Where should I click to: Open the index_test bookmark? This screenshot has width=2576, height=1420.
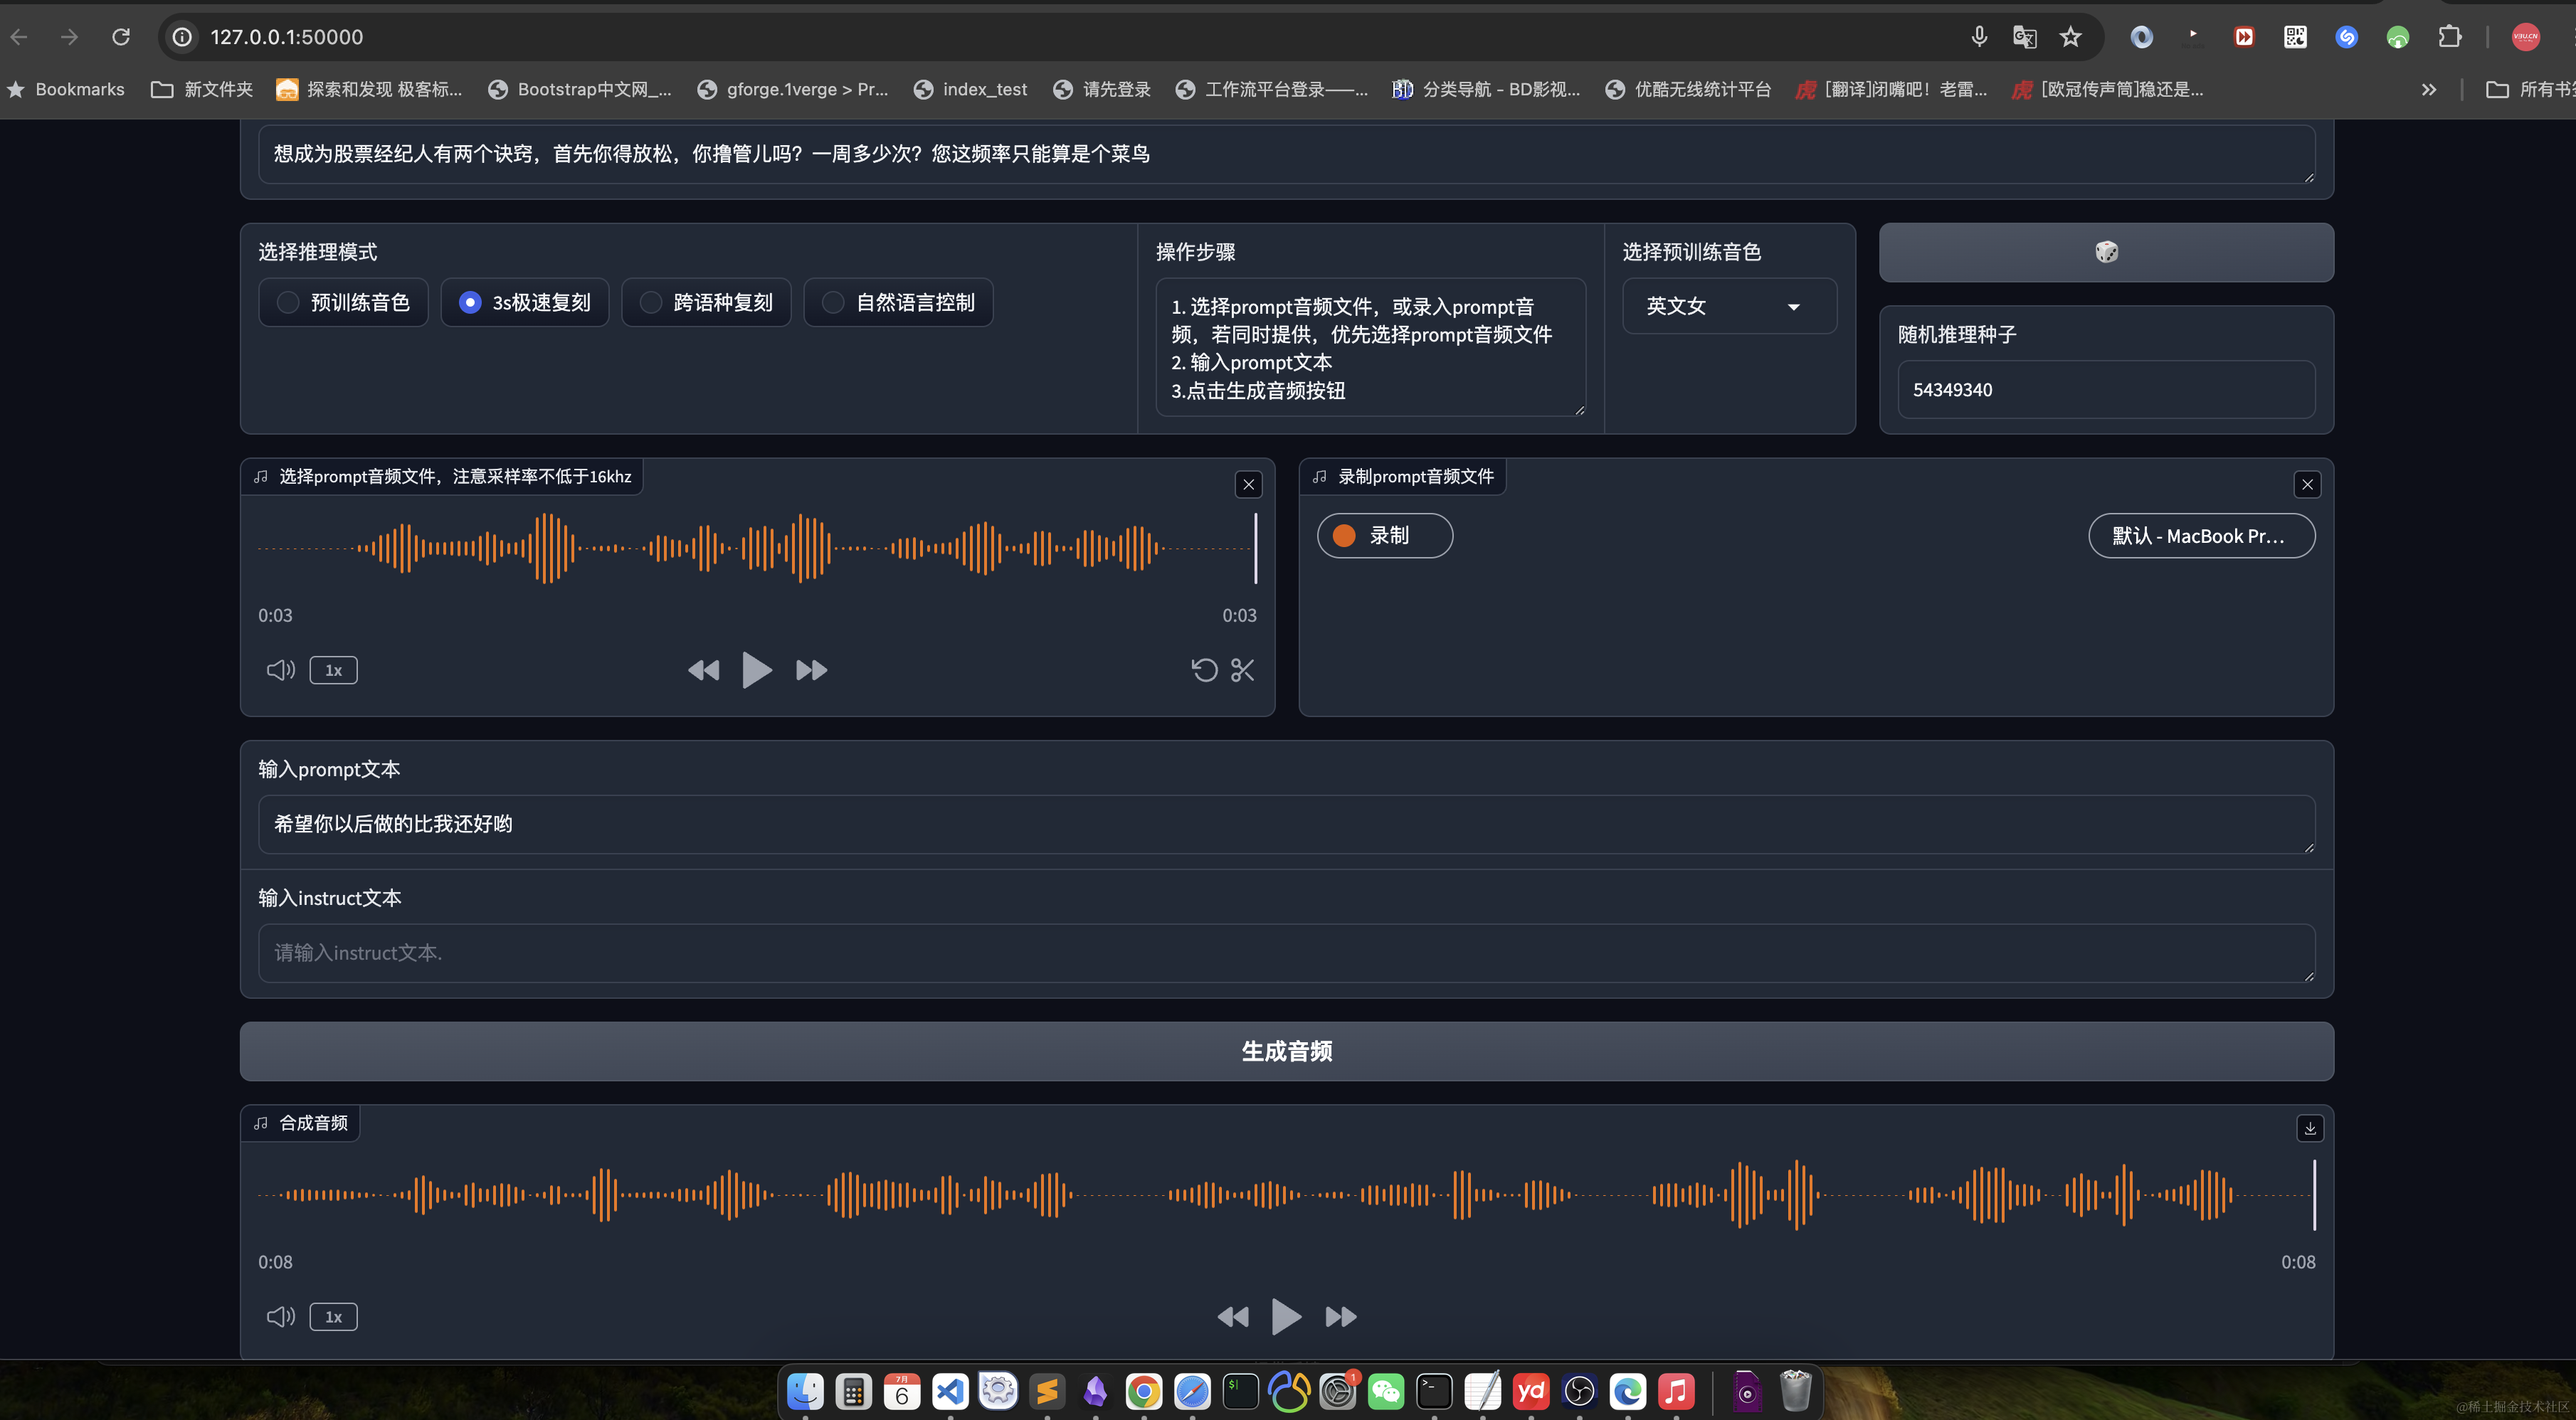(x=970, y=90)
